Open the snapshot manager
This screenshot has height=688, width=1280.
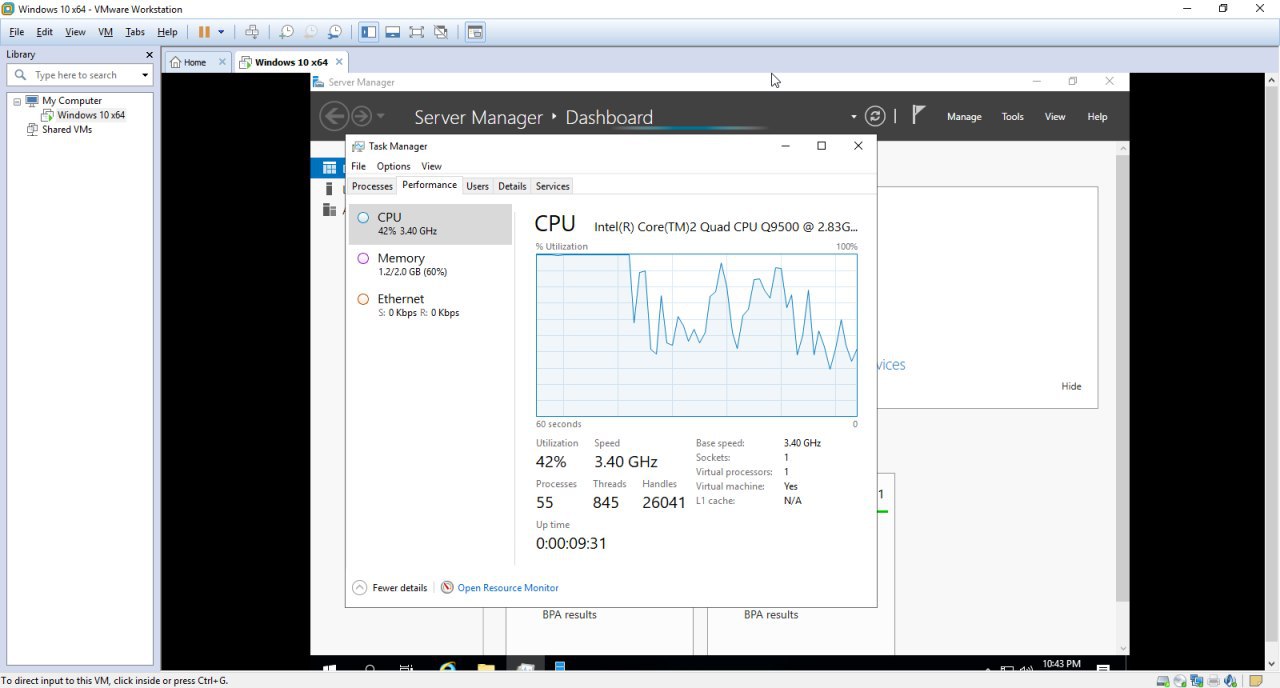coord(335,32)
